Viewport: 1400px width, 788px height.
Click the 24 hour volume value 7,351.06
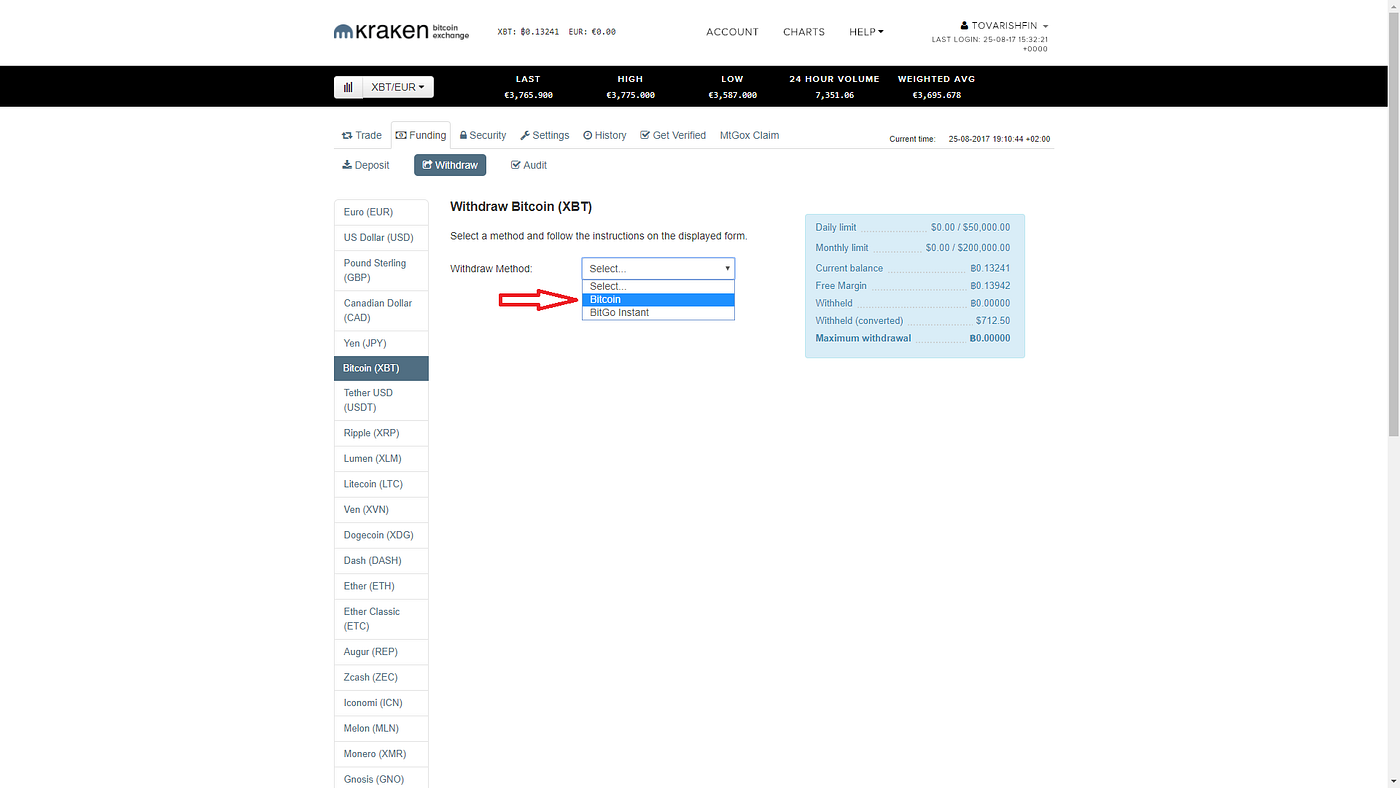click(834, 95)
